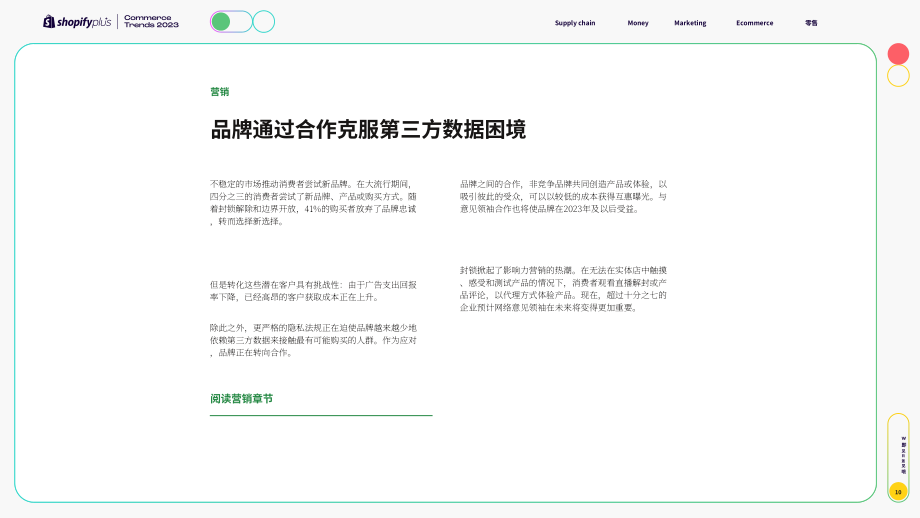Open the Supply chain section
Viewport: 920px width, 518px height.
coord(575,23)
